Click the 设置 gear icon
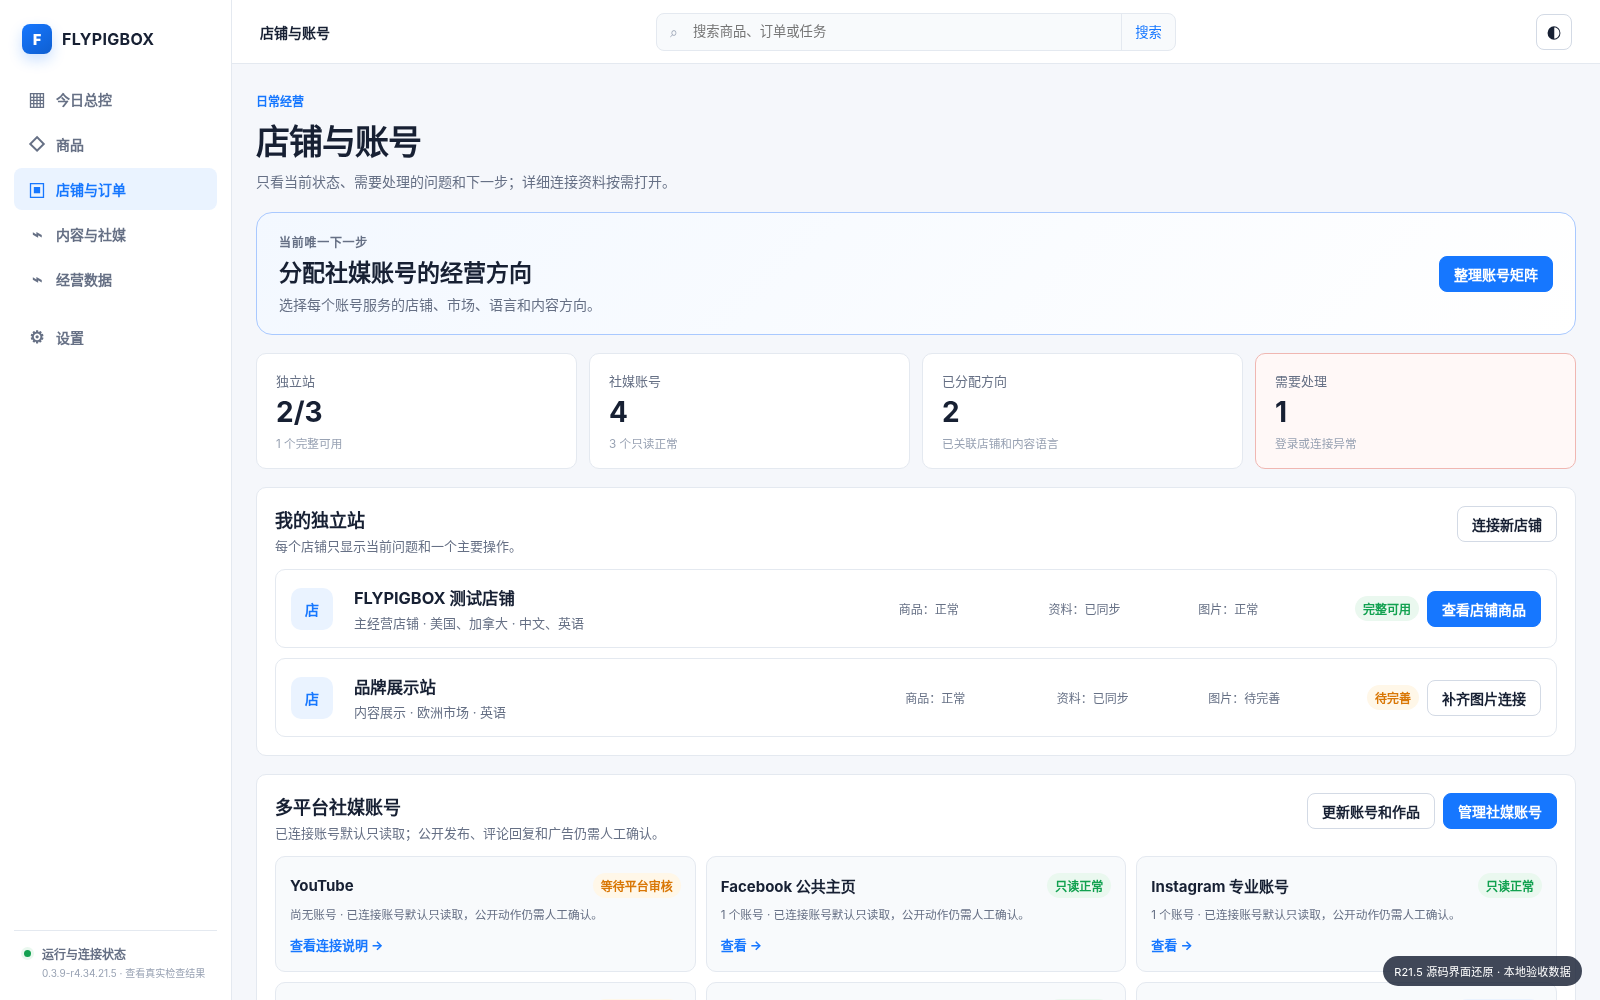1600x1000 pixels. [x=37, y=337]
